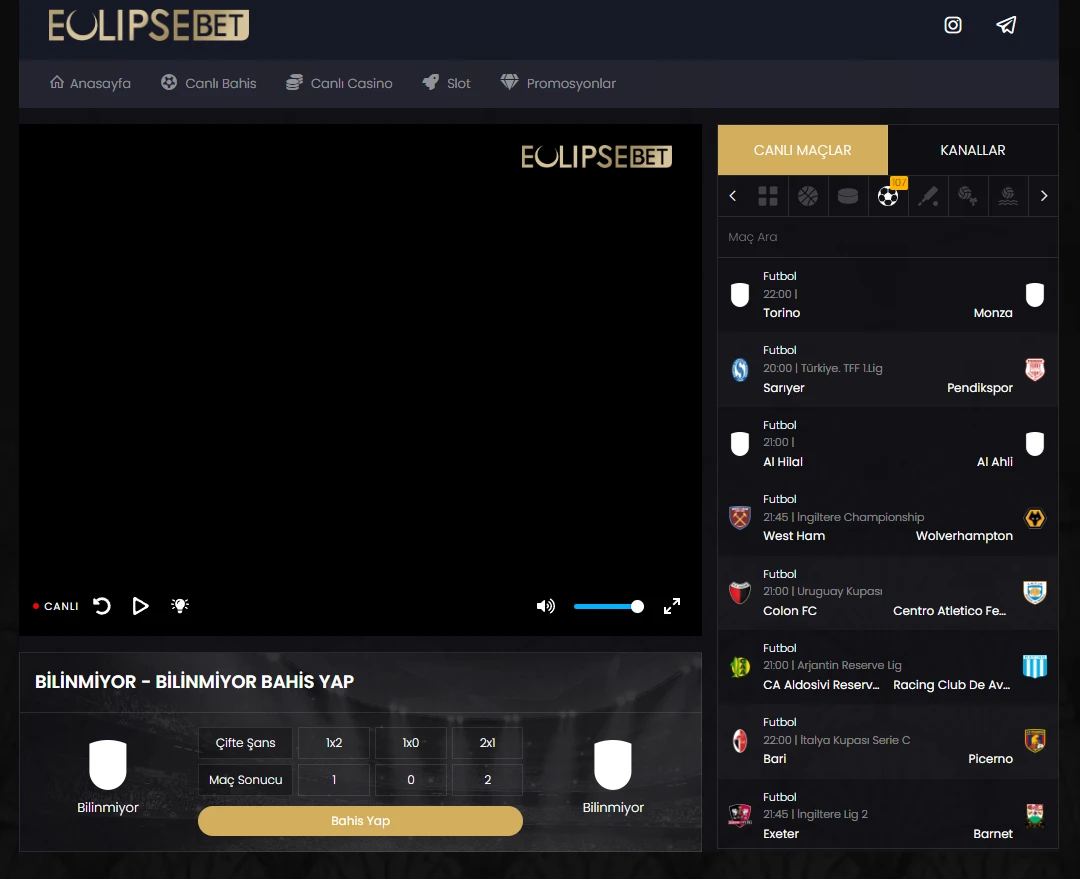Select the Bari vs Picerno match
This screenshot has height=879, width=1080.
pos(888,741)
